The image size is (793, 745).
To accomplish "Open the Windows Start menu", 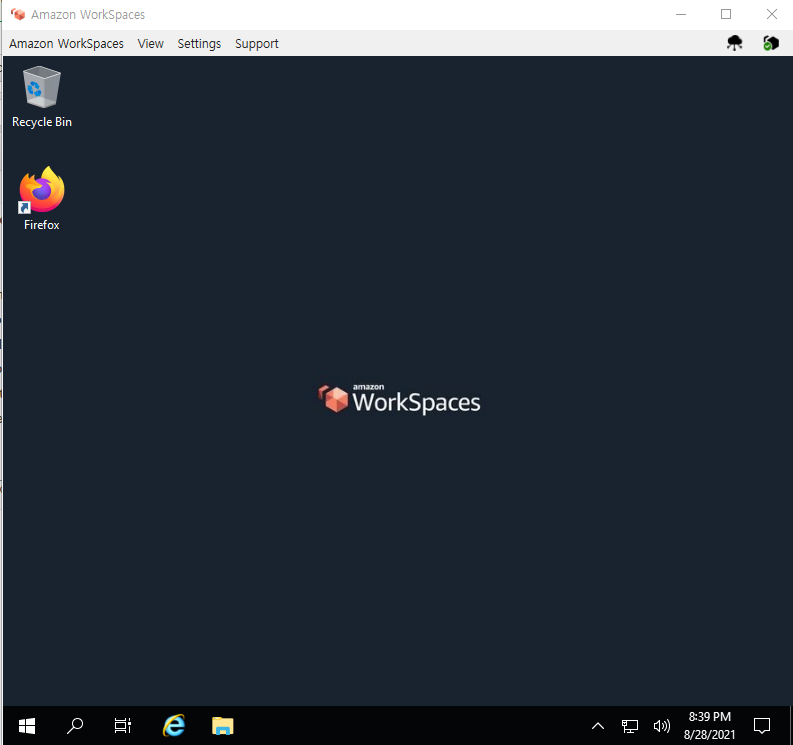I will point(27,726).
